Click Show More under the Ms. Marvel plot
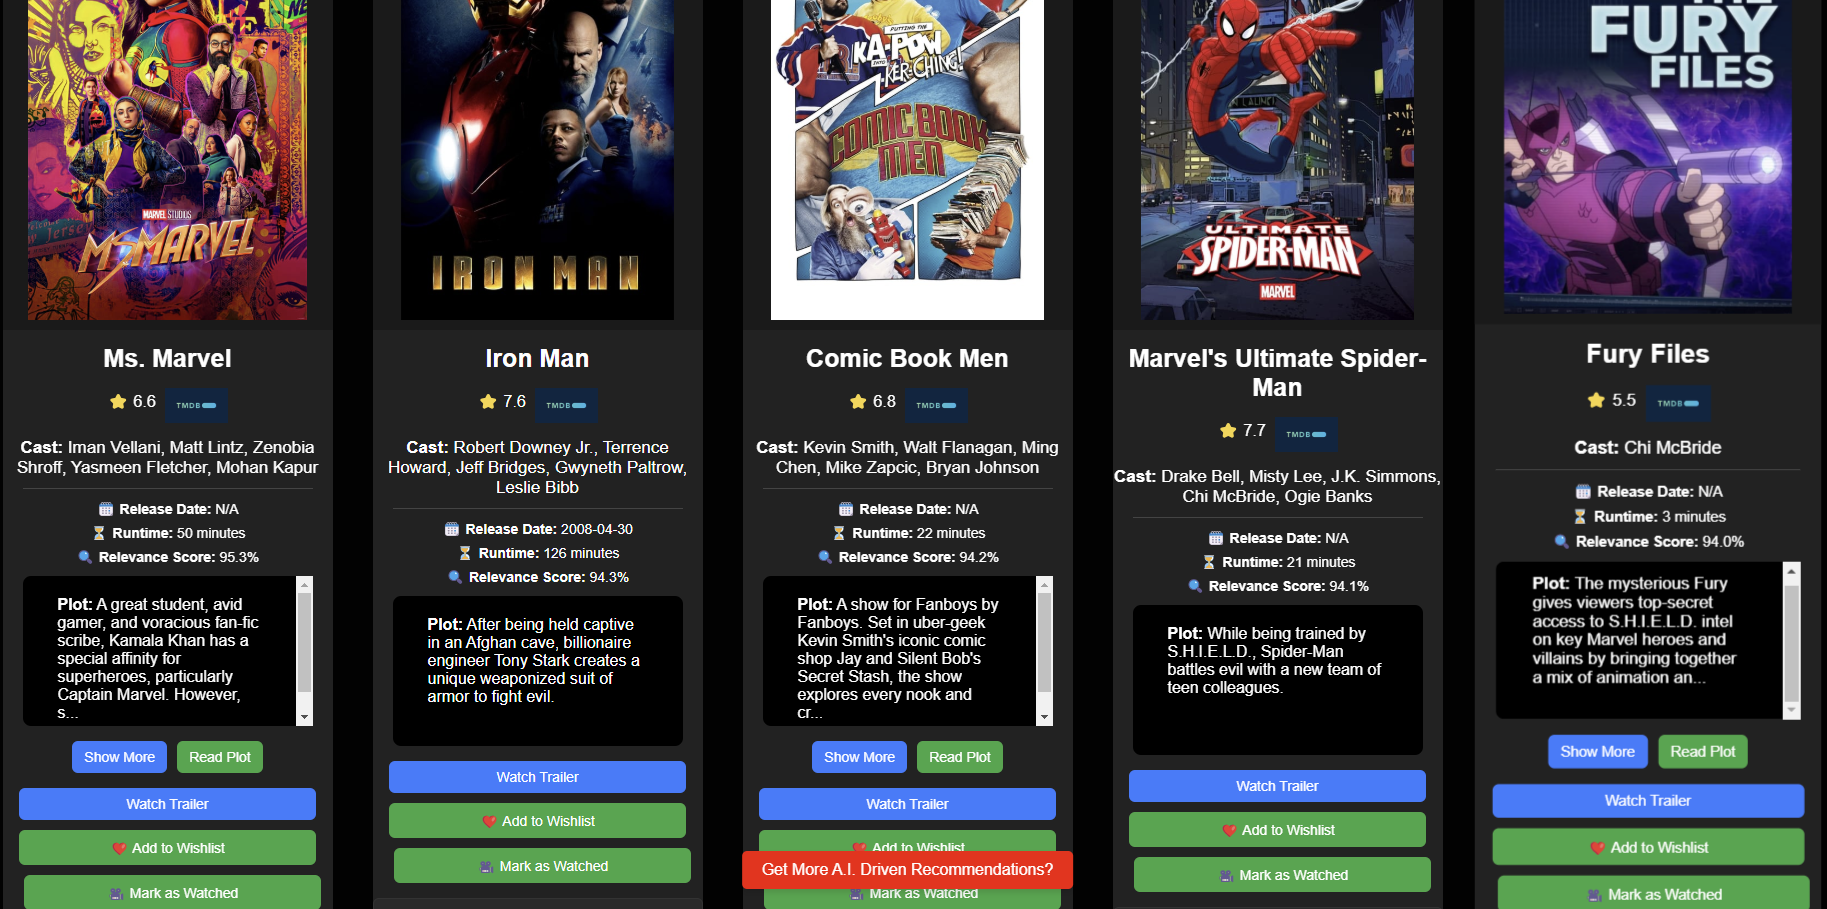Screen dimensions: 1827x909 120,757
